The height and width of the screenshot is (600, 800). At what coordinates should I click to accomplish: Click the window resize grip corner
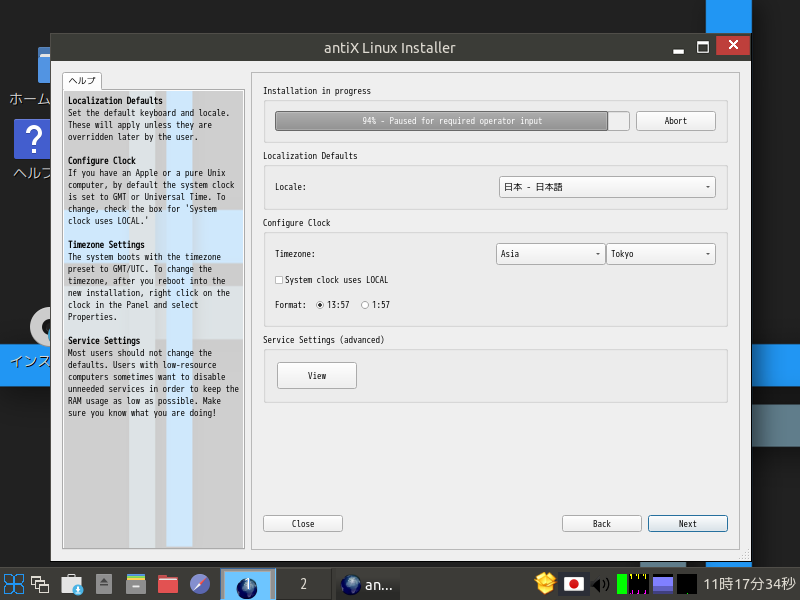(x=745, y=555)
